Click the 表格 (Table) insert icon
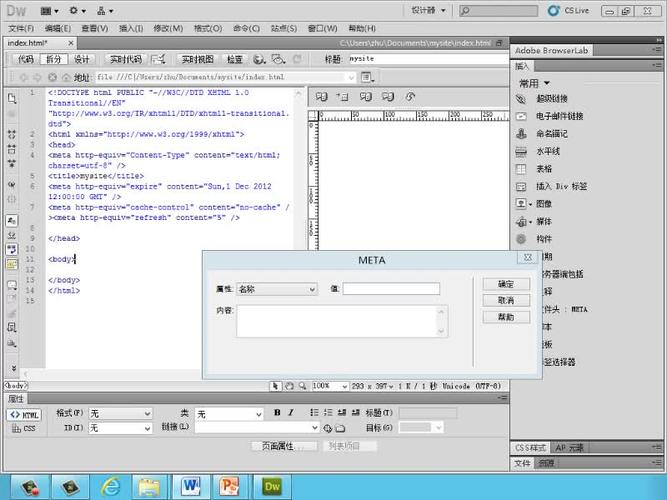This screenshot has height=500, width=667. point(521,168)
